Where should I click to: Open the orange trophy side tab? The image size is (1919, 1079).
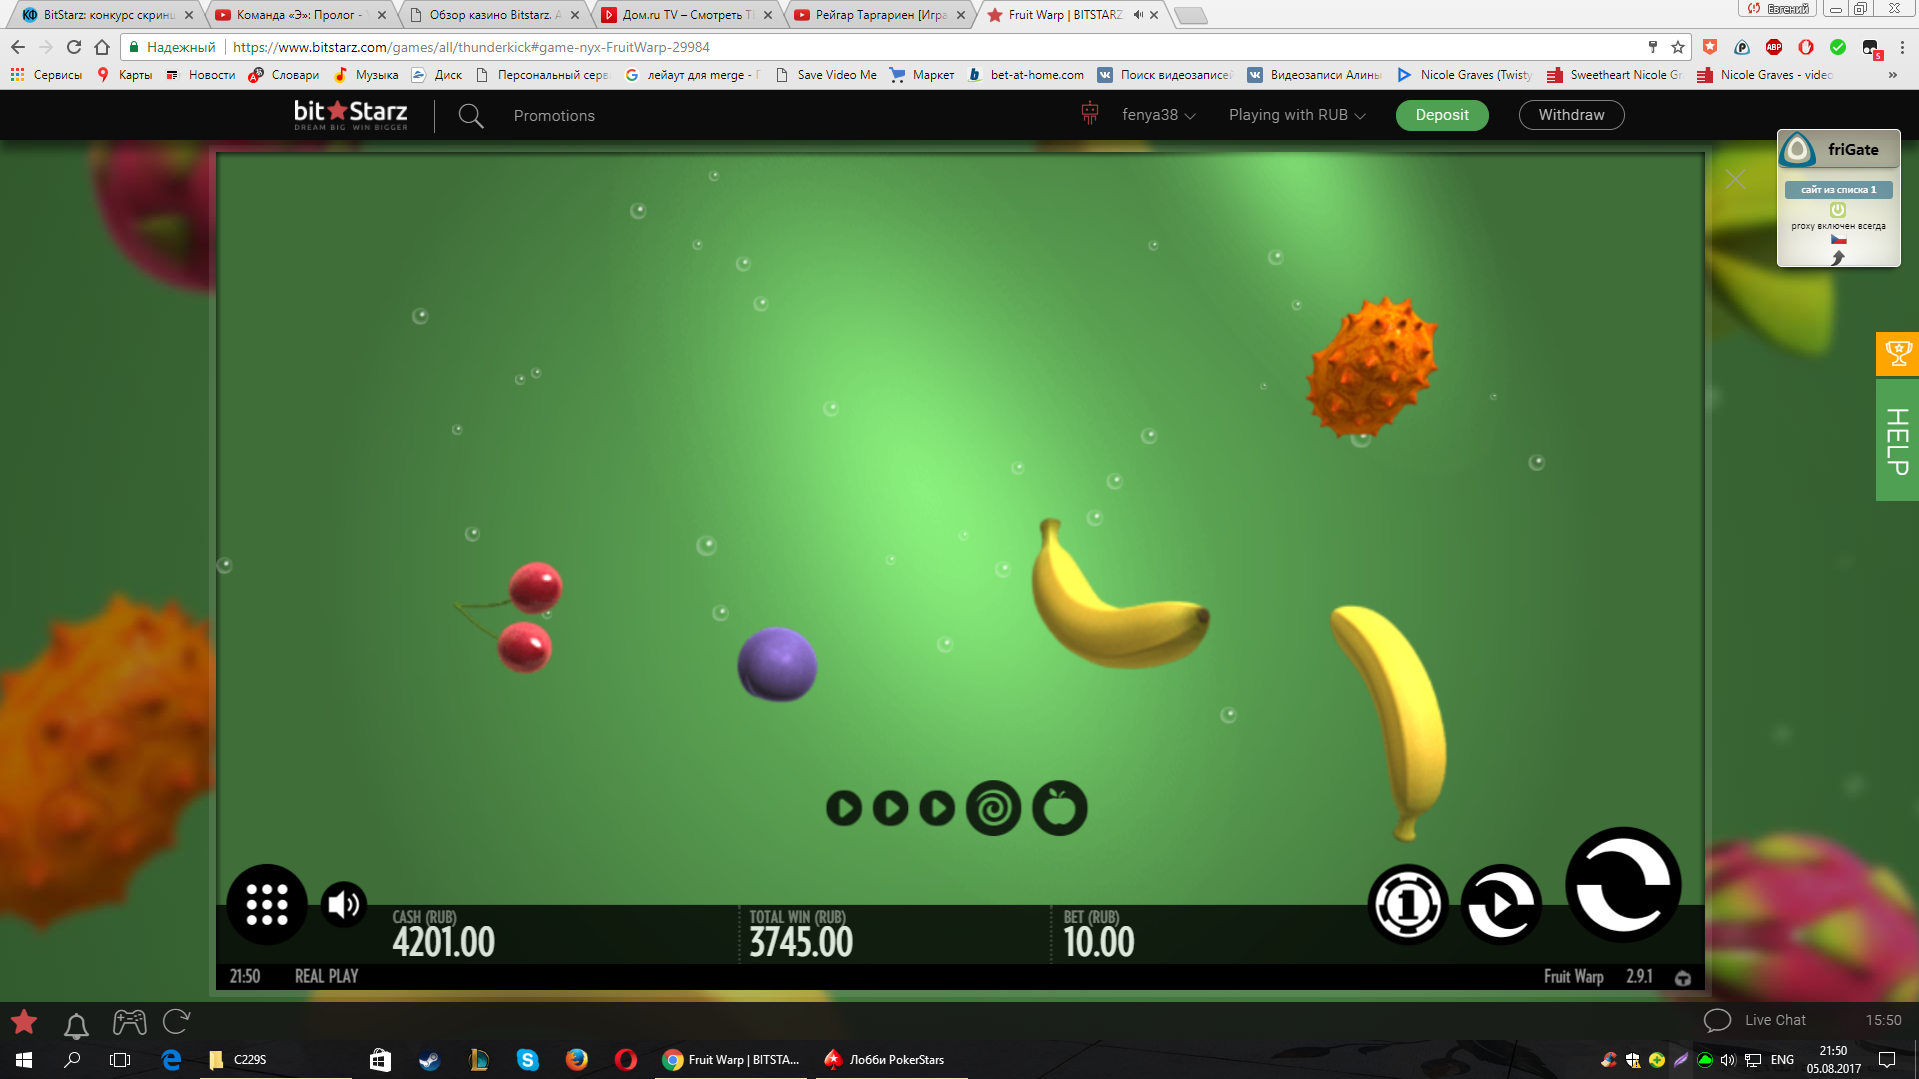(x=1897, y=354)
